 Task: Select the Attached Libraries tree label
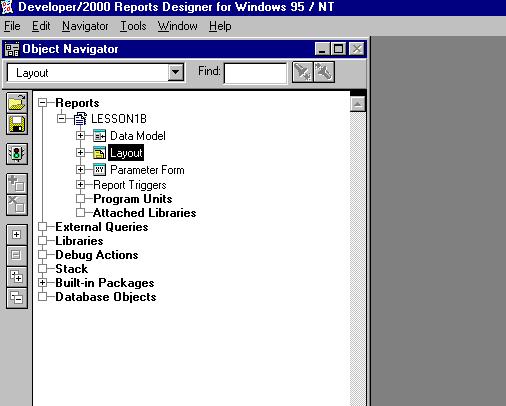[x=145, y=213]
